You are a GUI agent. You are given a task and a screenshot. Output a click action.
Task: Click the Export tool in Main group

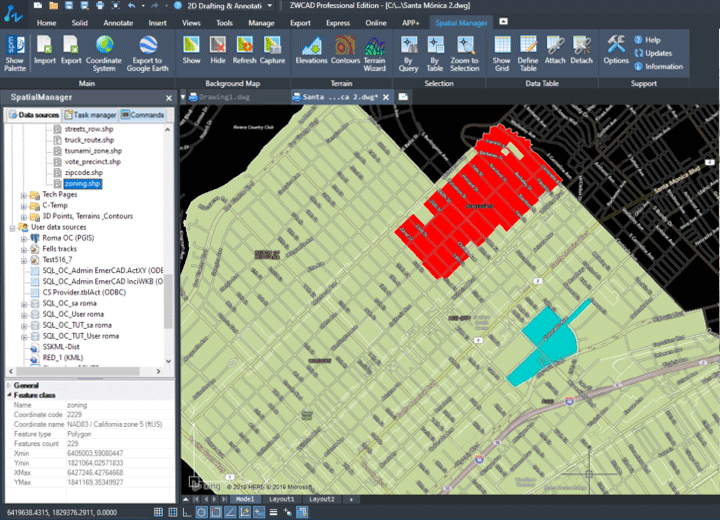click(x=71, y=50)
